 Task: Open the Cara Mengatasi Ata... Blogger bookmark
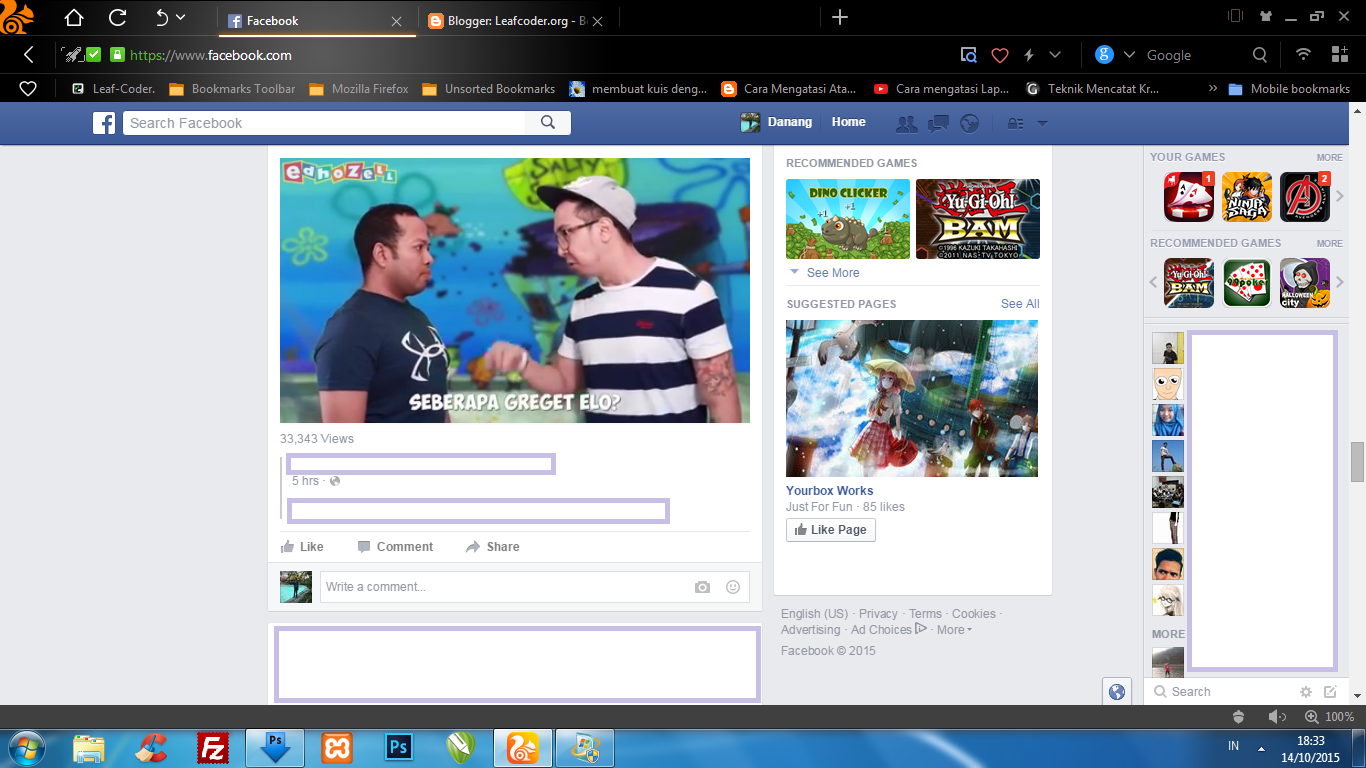[789, 89]
